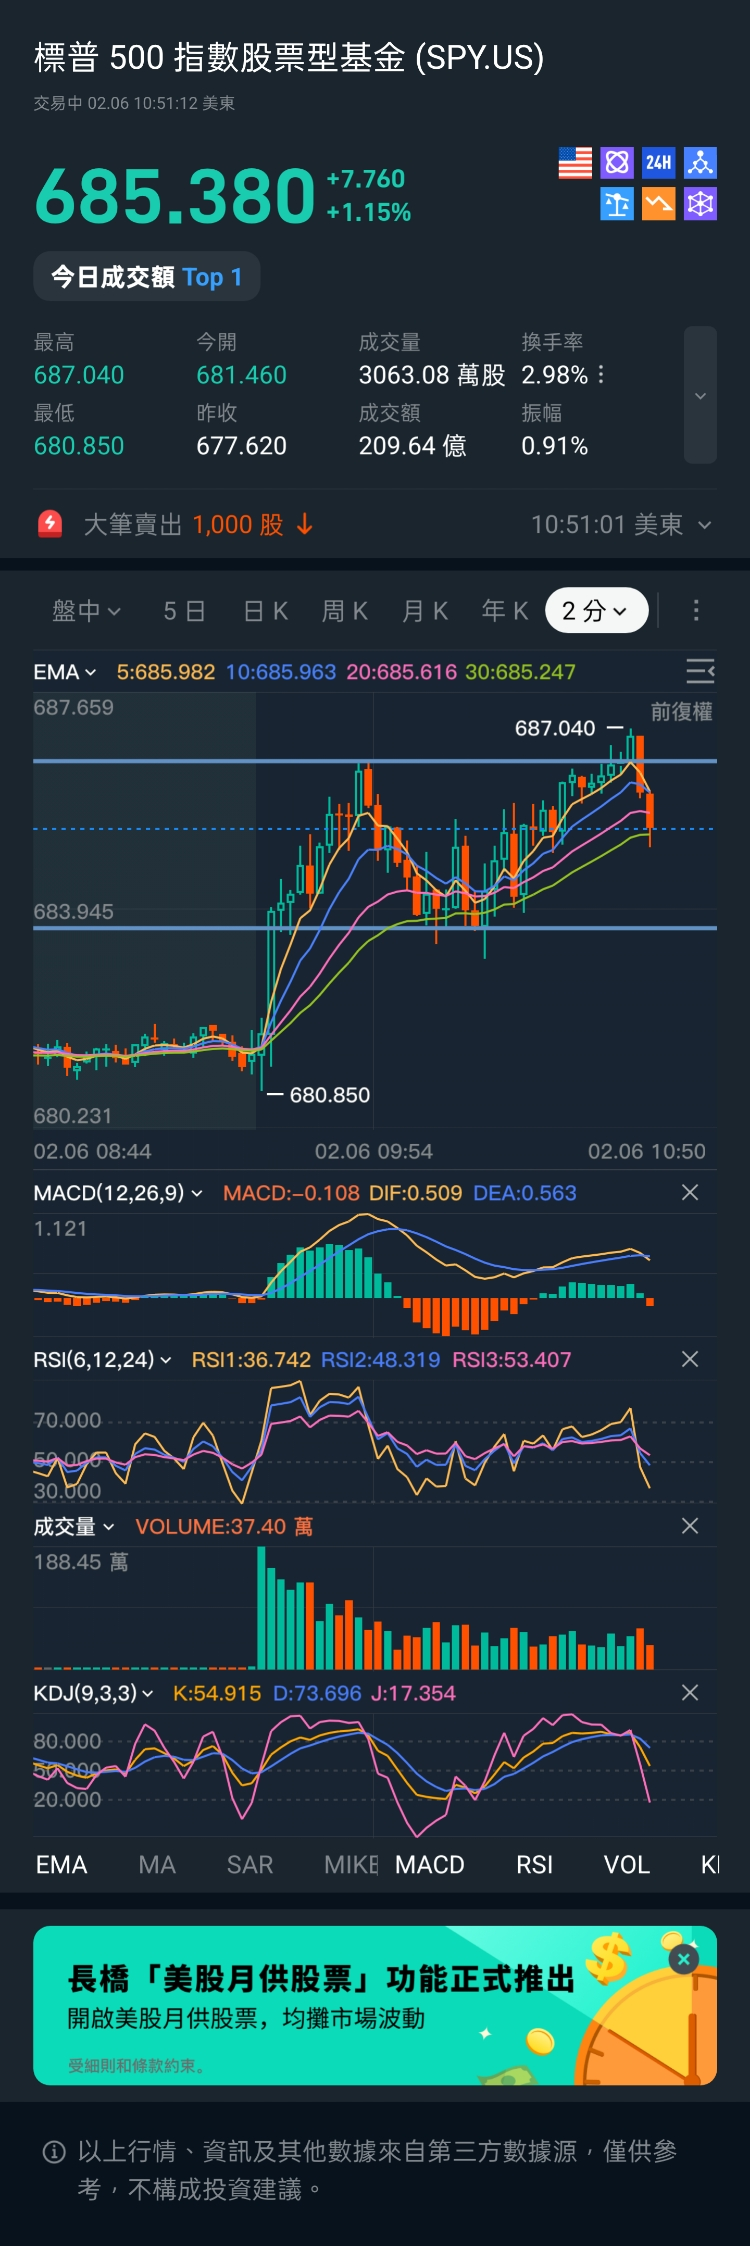Open chart settings list icon beside EMA
Viewport: 750px width, 2246px height.
(x=700, y=671)
